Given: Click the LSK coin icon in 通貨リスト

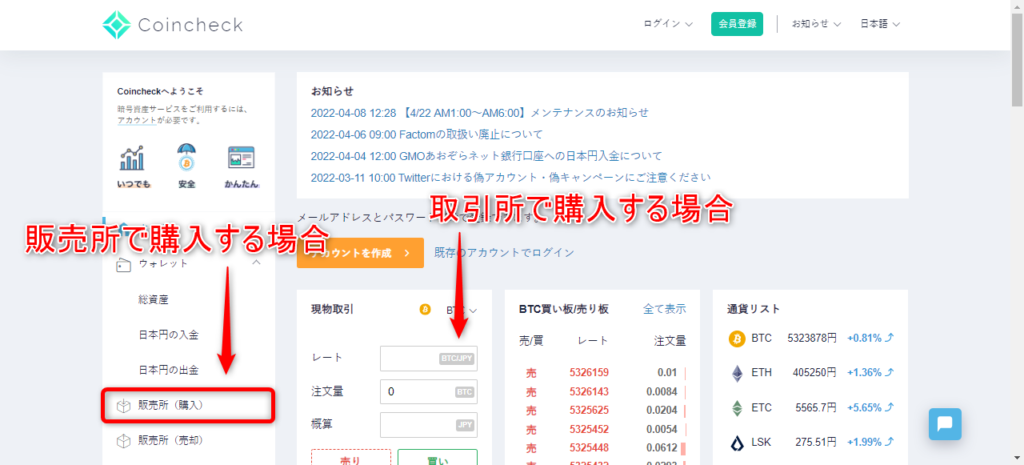Looking at the screenshot, I should 737,443.
